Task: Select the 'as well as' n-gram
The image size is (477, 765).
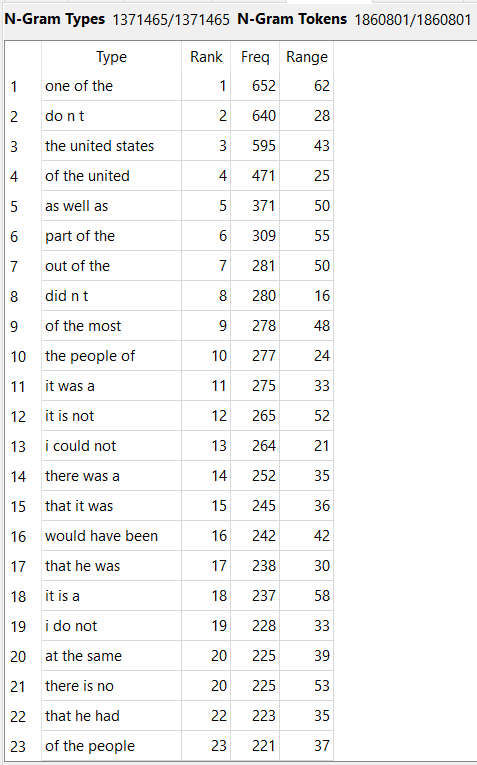Action: click(77, 206)
